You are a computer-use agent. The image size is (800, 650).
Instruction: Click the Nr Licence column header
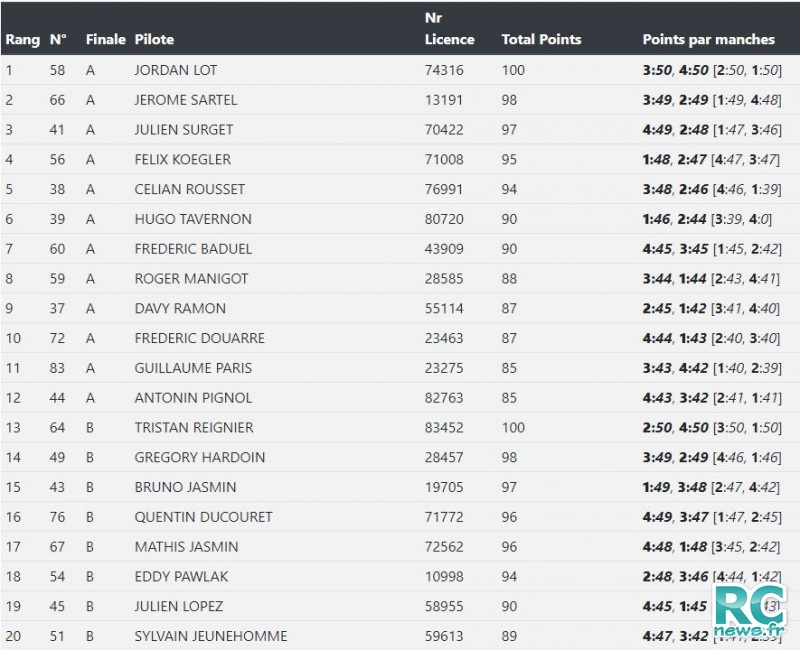click(449, 29)
